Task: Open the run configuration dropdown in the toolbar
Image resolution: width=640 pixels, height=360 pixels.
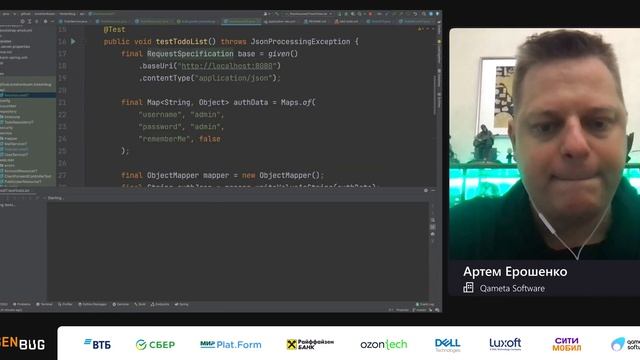Action: [309, 14]
